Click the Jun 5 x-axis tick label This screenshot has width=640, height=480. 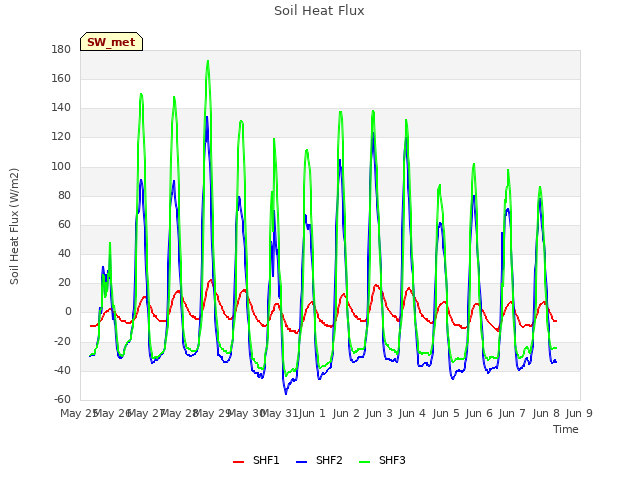(446, 413)
